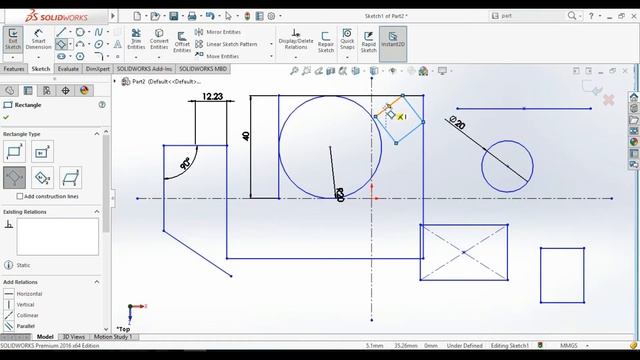
Task: Select the Slot sketch tool
Action: pyautogui.click(x=61, y=56)
